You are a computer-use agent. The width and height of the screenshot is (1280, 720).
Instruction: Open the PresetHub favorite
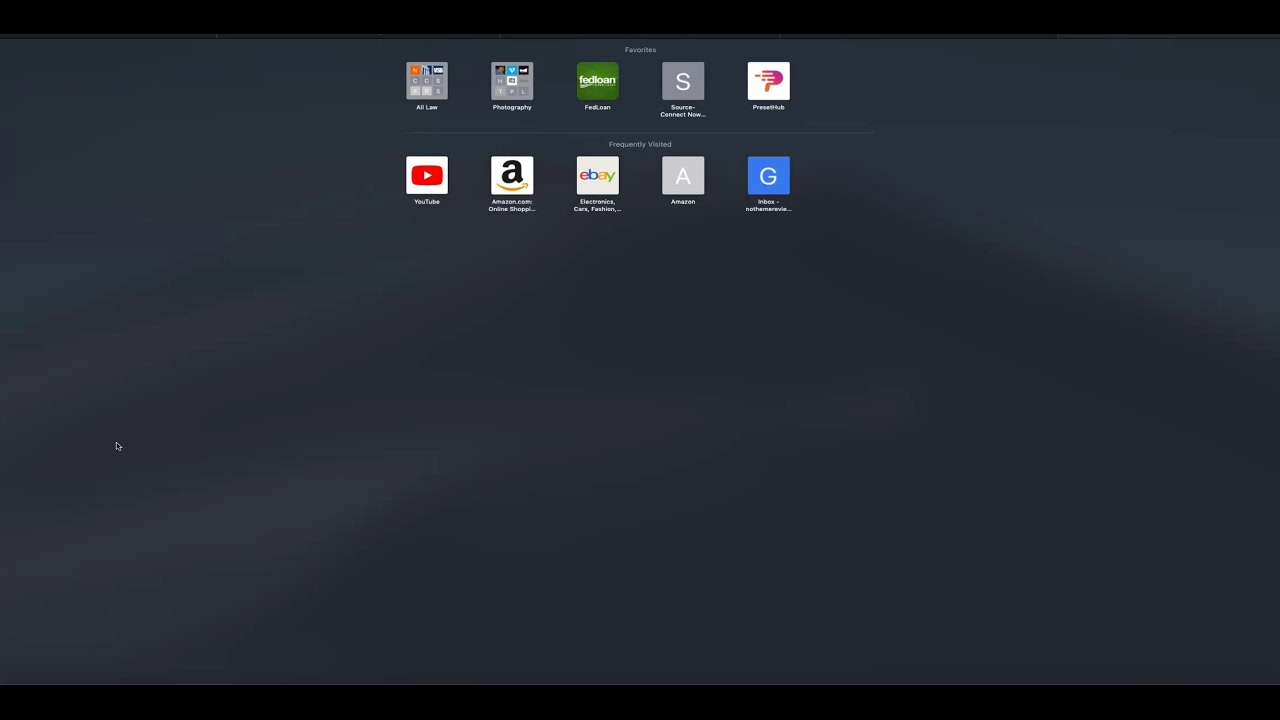pos(768,81)
